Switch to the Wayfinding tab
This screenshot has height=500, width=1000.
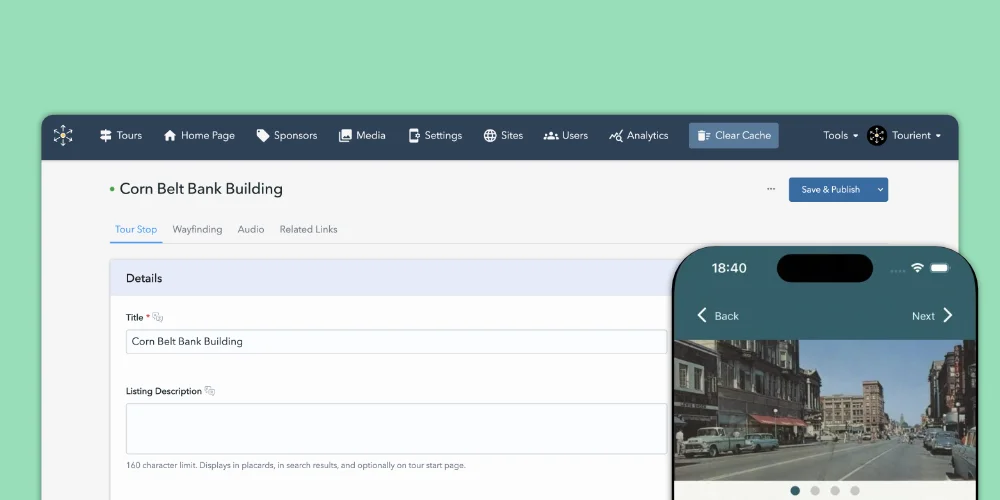click(197, 230)
